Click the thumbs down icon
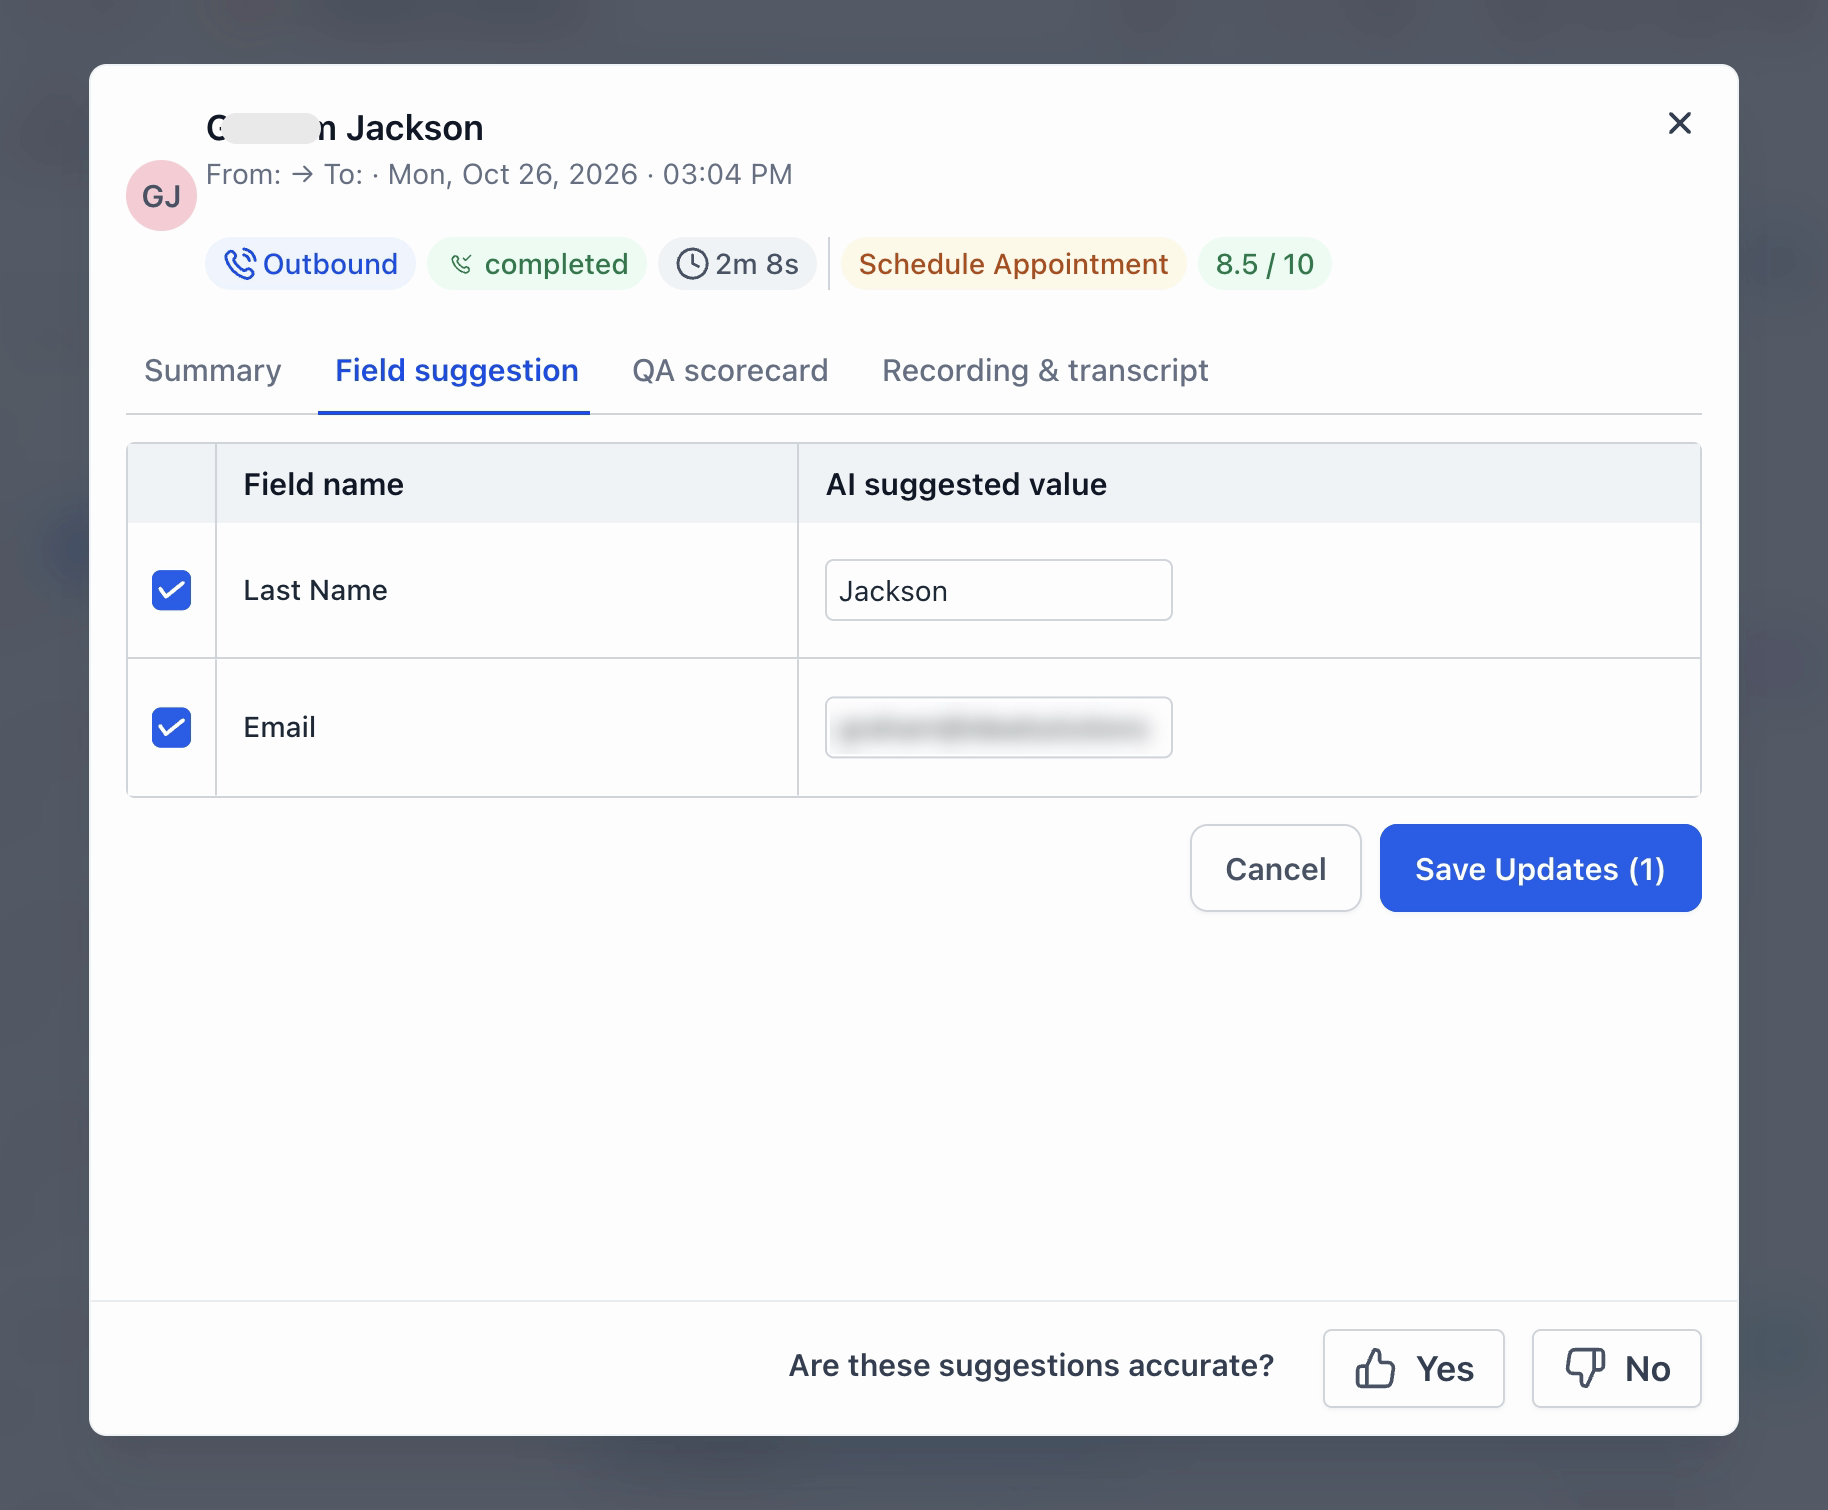 (1585, 1368)
